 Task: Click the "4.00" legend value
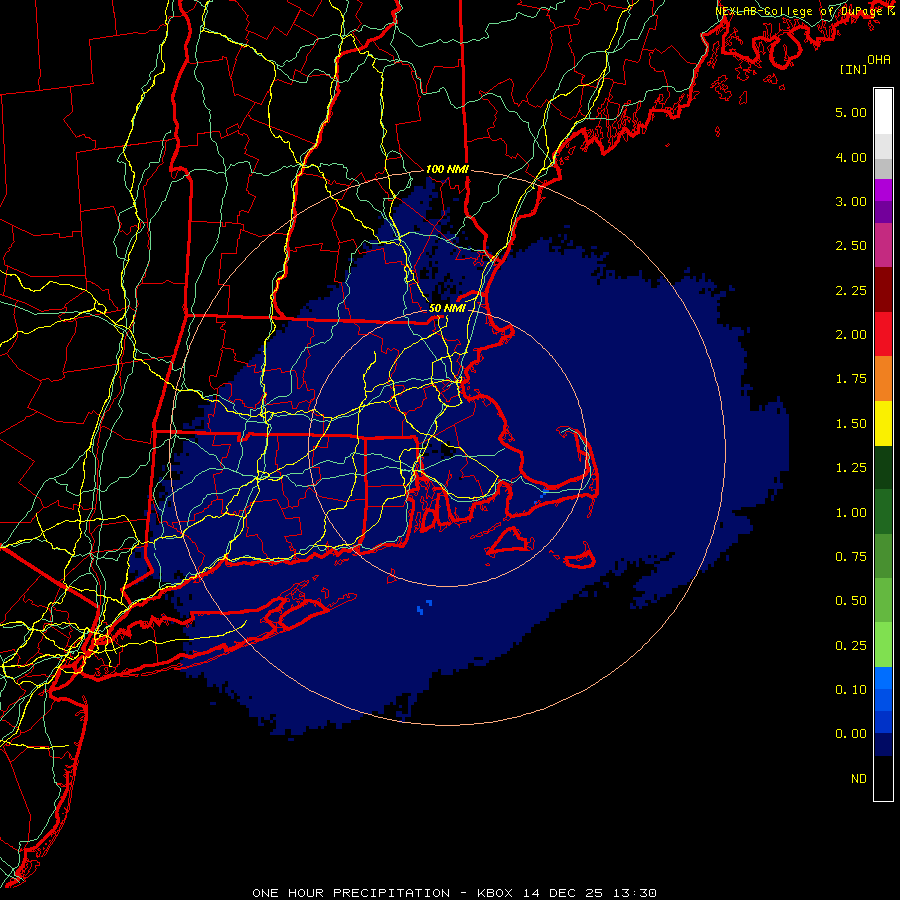[851, 157]
